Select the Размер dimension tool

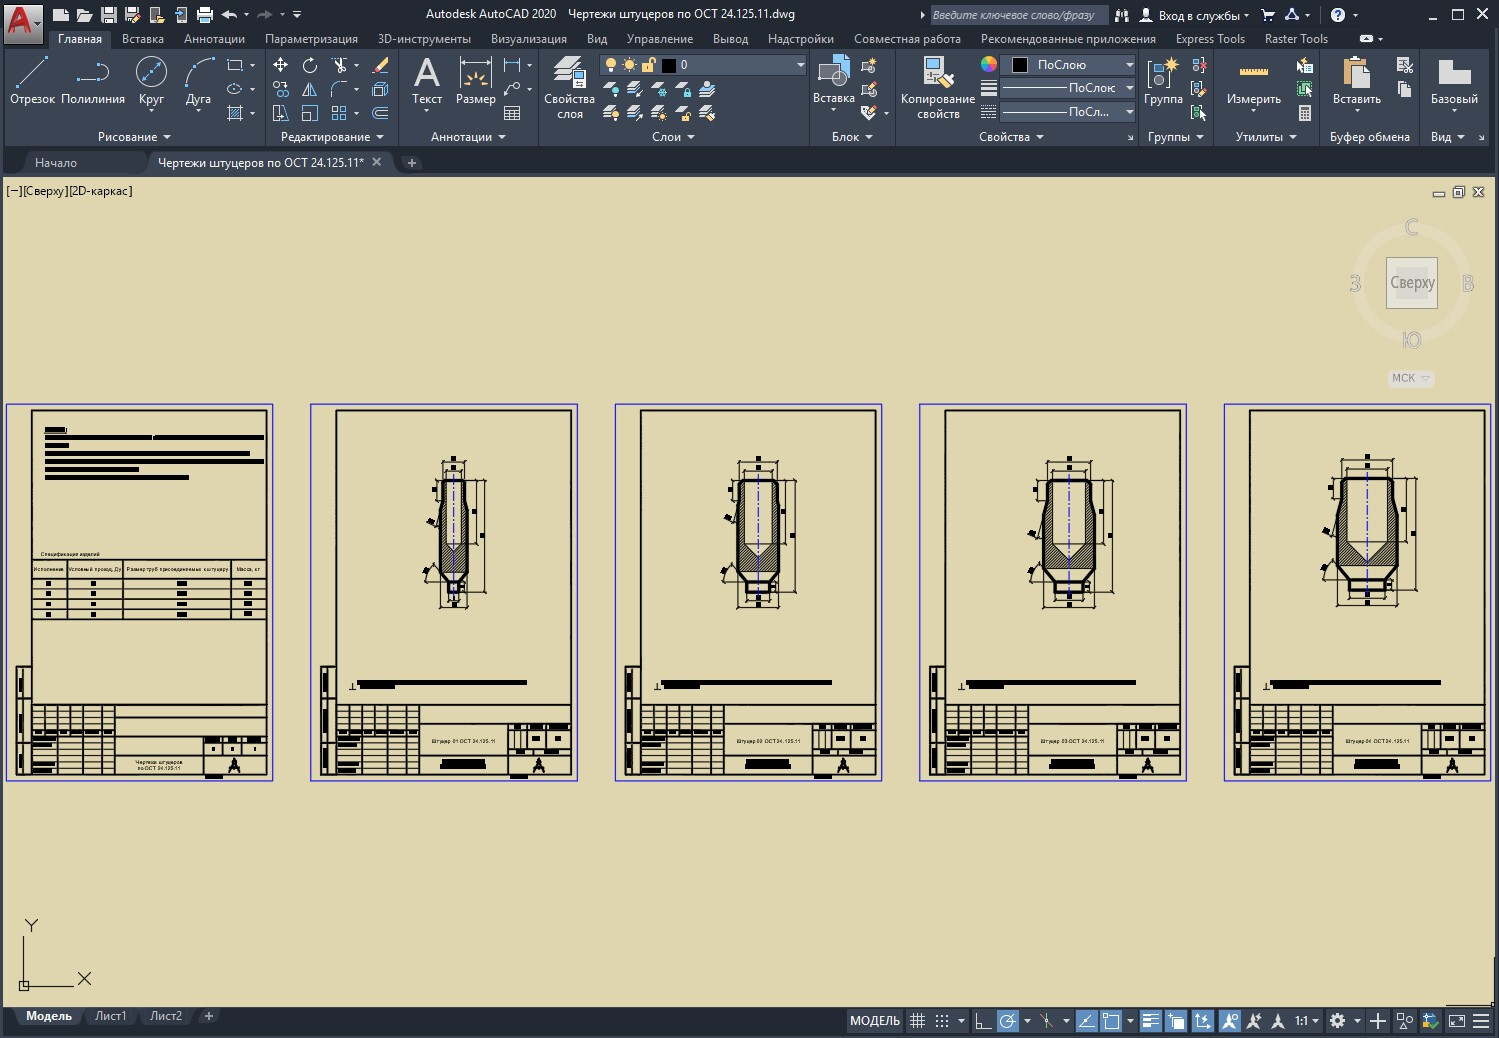(x=475, y=80)
